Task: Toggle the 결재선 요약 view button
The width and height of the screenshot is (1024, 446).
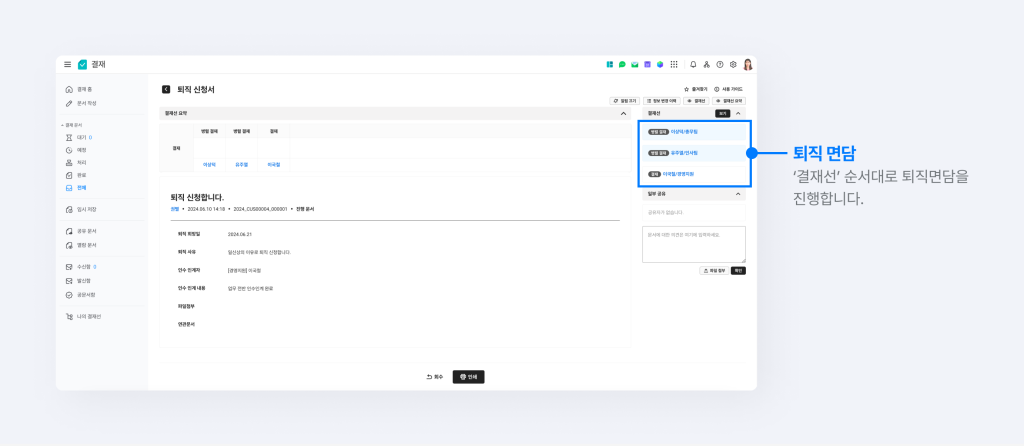Action: [x=730, y=101]
